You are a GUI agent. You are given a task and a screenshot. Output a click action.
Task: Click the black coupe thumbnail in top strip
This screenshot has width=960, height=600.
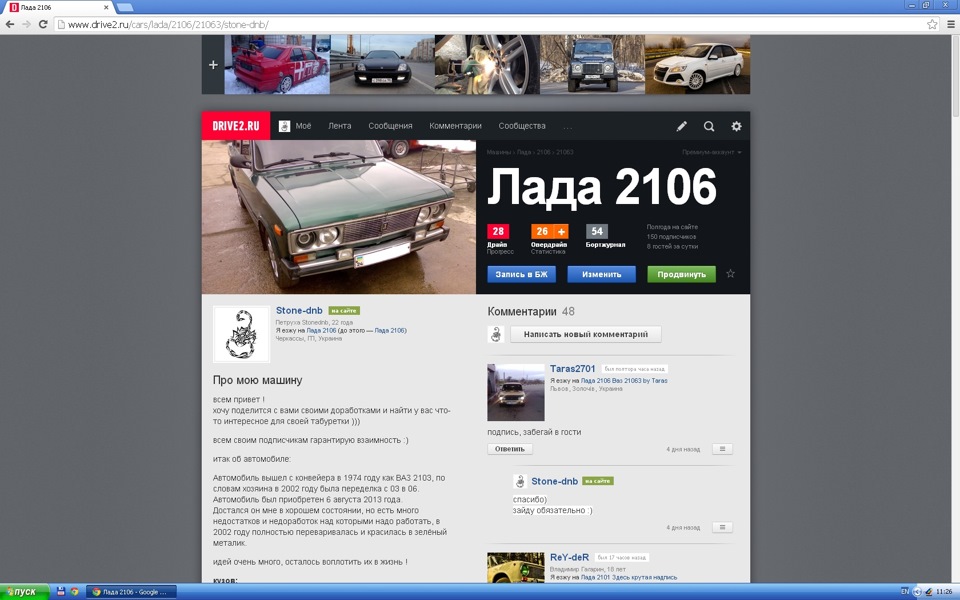(383, 65)
